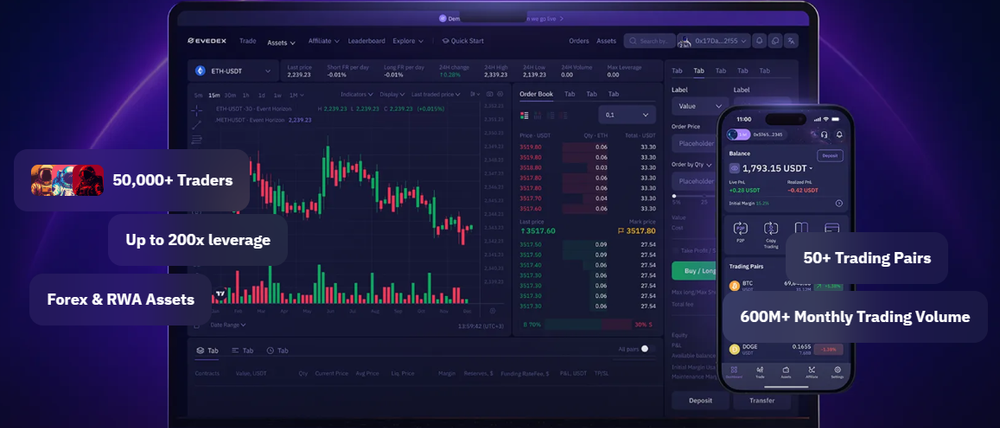Screen dimensions: 1000x428
Task: Switch to the Order Book tab
Action: click(x=536, y=94)
